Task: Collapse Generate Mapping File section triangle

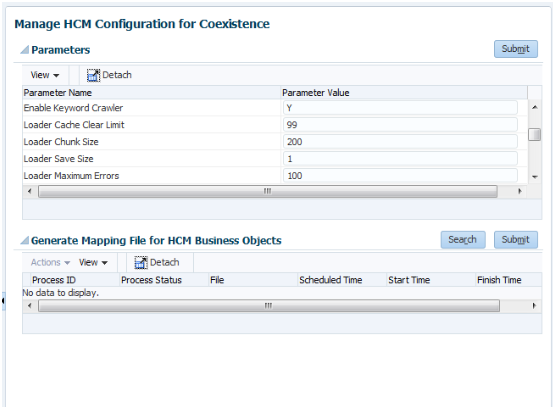Action: pos(24,241)
